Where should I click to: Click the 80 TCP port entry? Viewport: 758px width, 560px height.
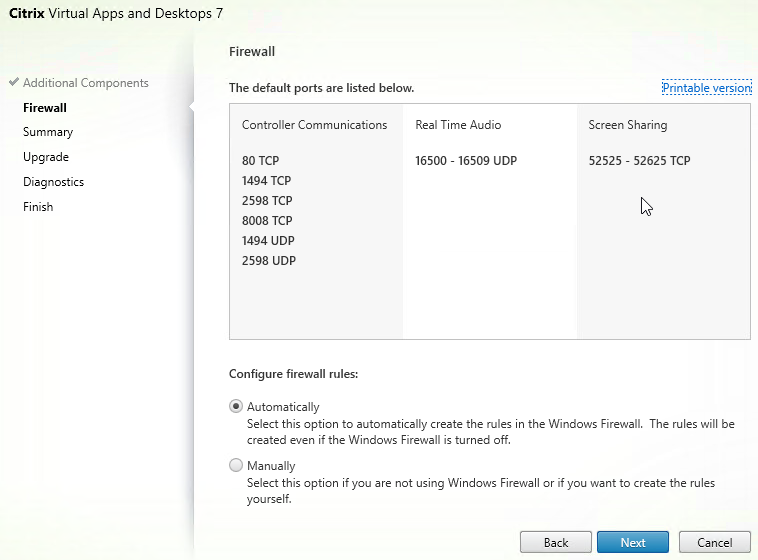261,161
